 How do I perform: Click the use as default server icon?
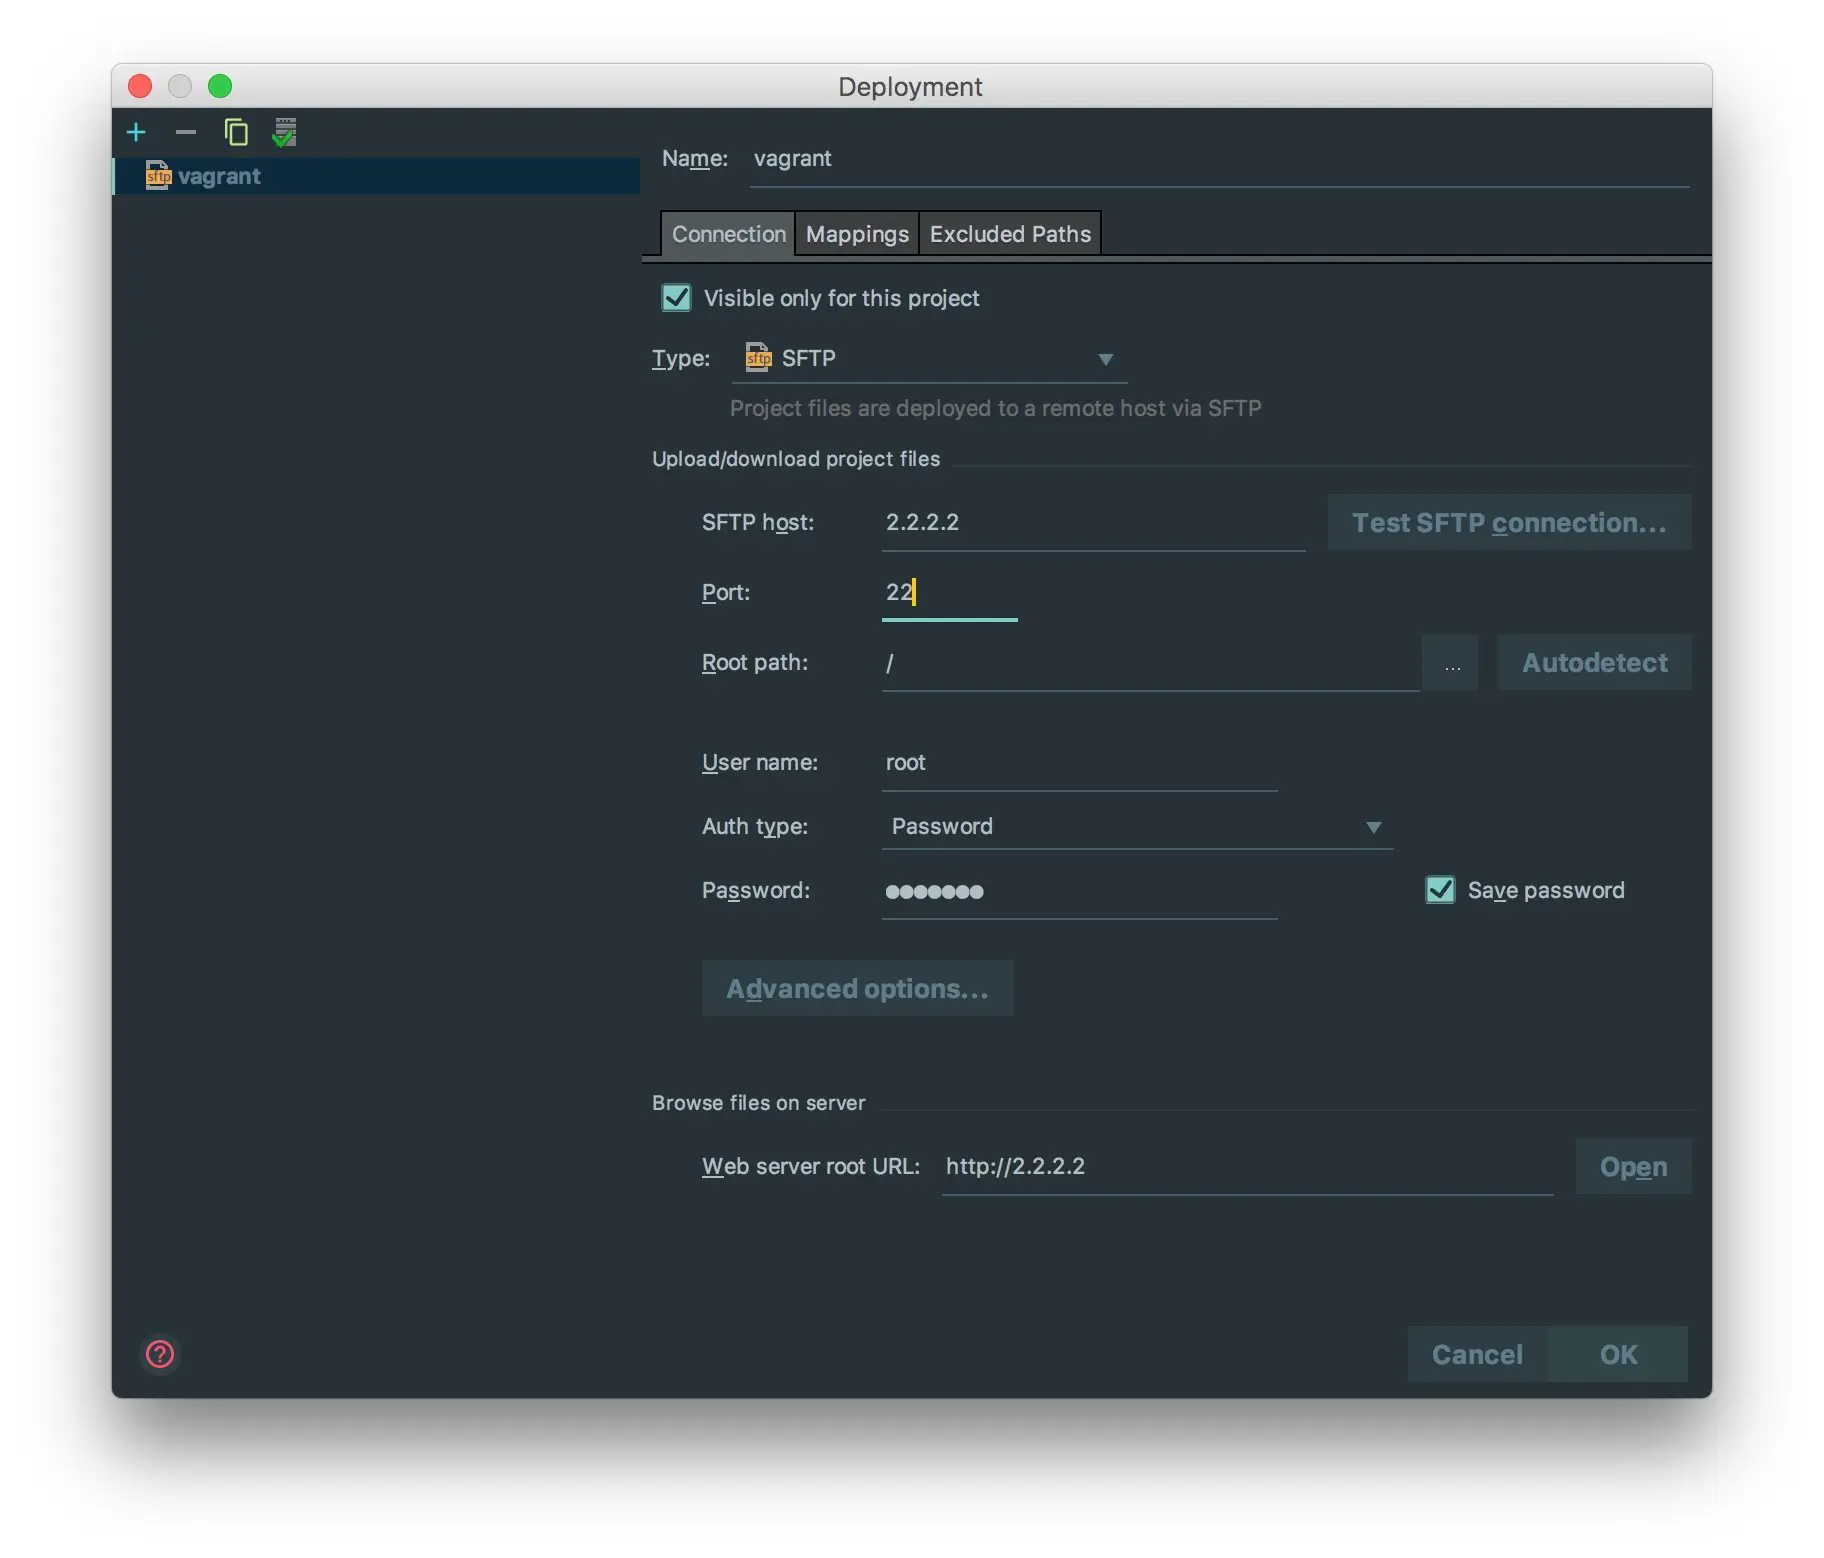coord(285,132)
